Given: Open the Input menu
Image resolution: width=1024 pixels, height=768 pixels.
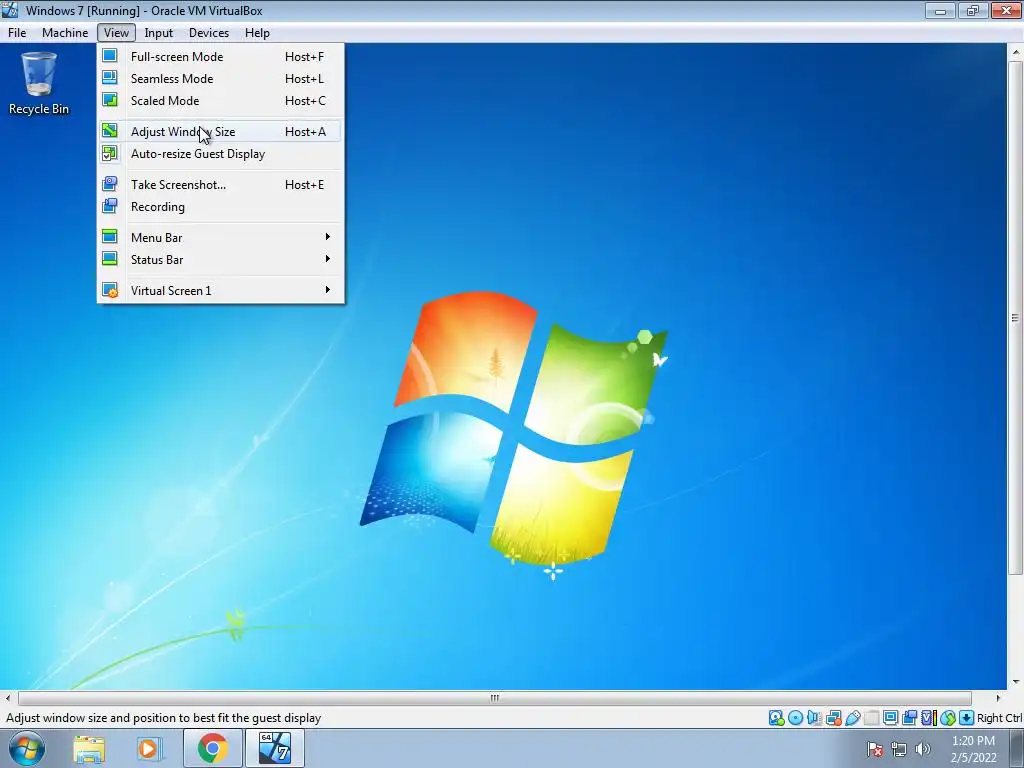Looking at the screenshot, I should click(x=159, y=33).
